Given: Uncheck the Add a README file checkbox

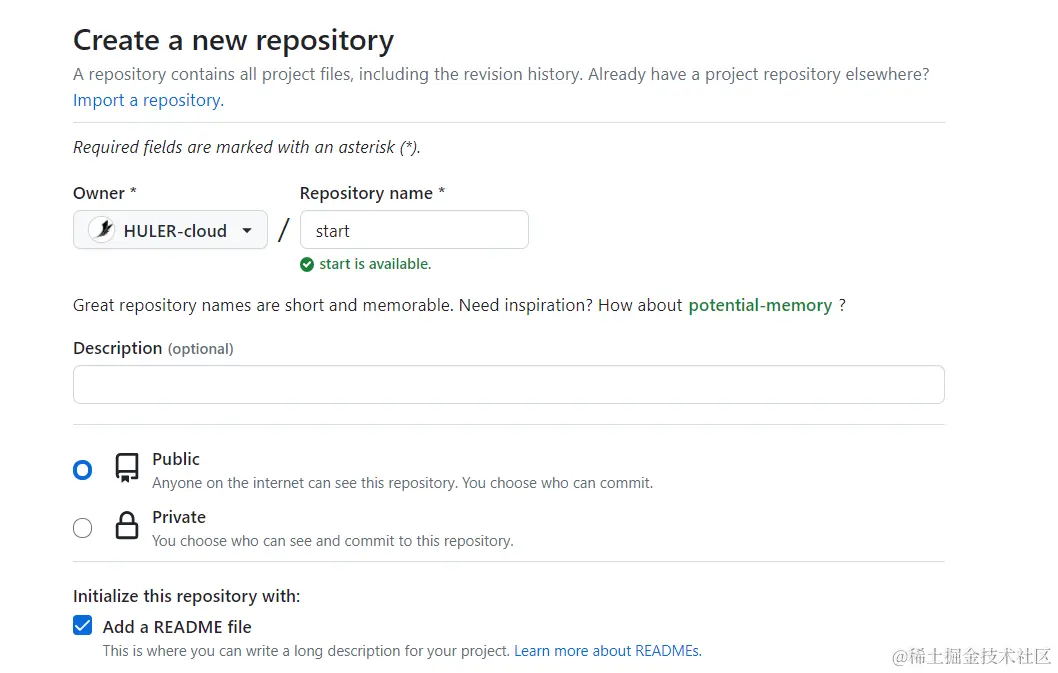Looking at the screenshot, I should tap(83, 627).
